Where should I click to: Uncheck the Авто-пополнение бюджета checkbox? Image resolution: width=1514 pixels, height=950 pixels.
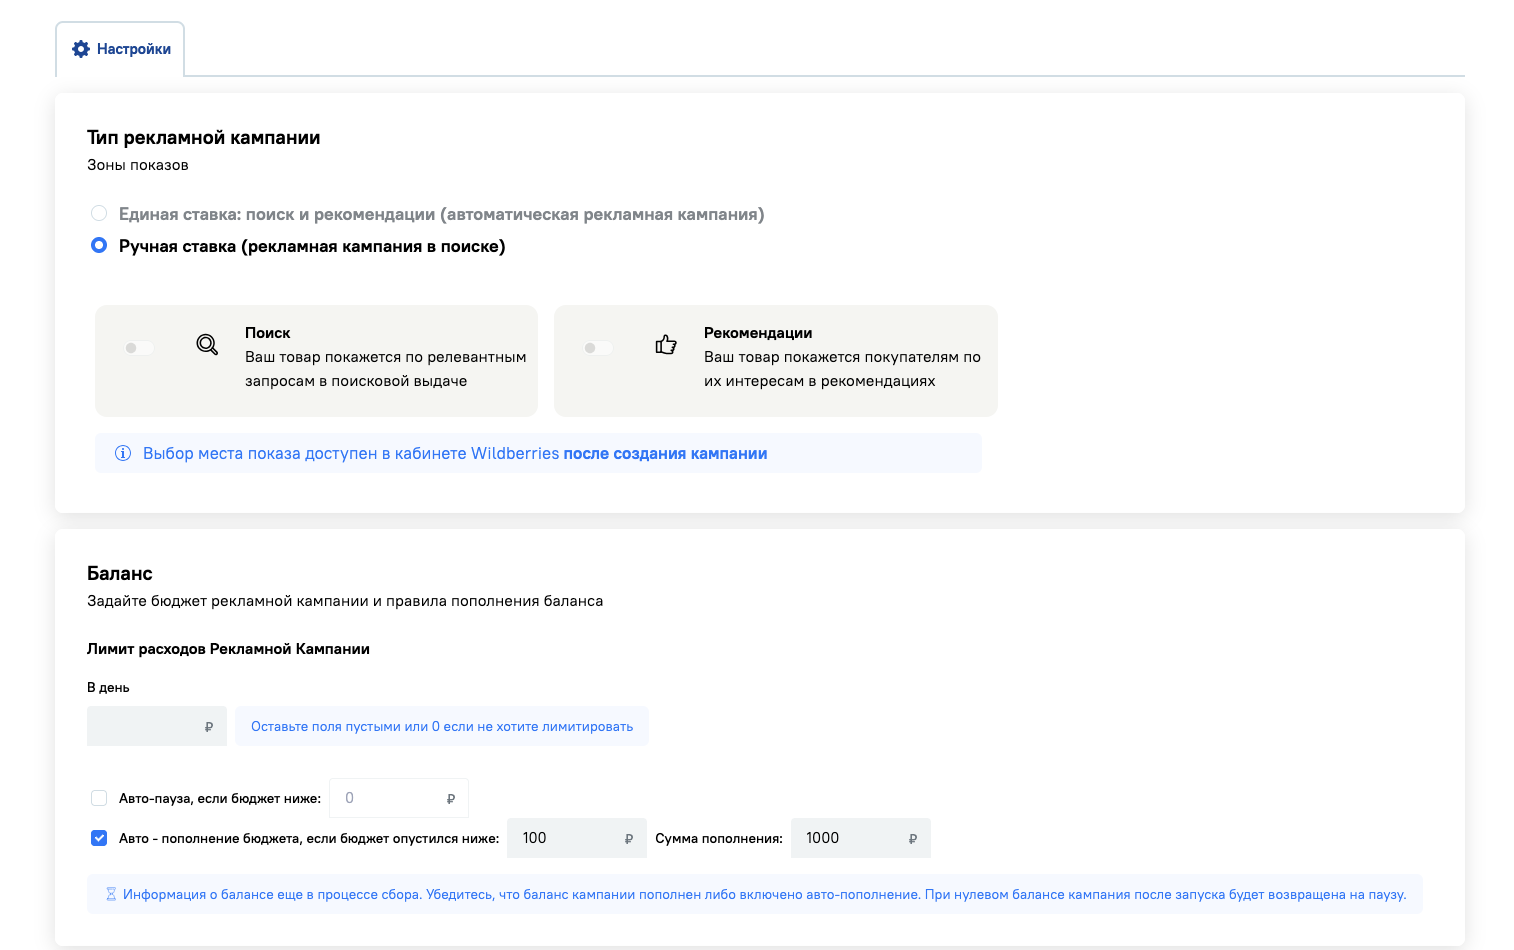coord(99,838)
